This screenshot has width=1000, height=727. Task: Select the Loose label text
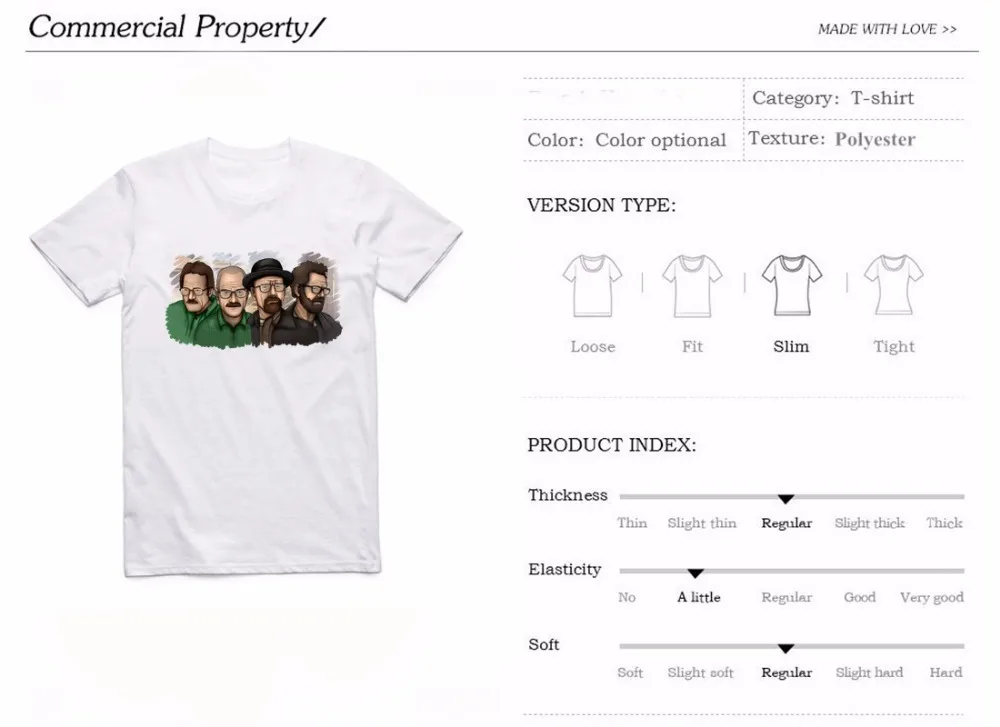(x=592, y=346)
